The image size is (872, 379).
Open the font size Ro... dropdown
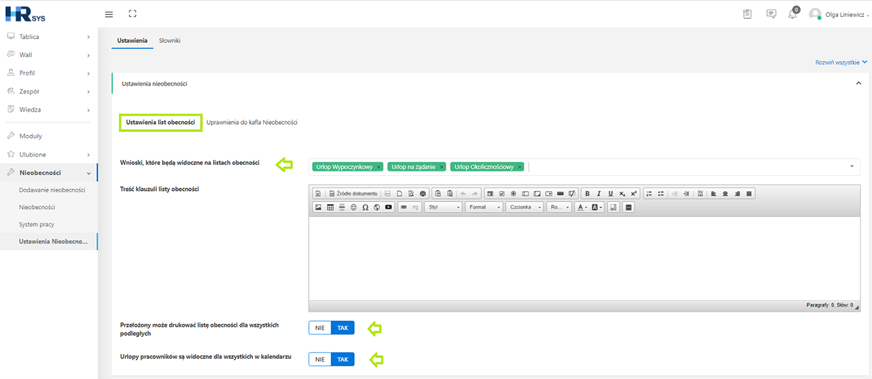558,207
